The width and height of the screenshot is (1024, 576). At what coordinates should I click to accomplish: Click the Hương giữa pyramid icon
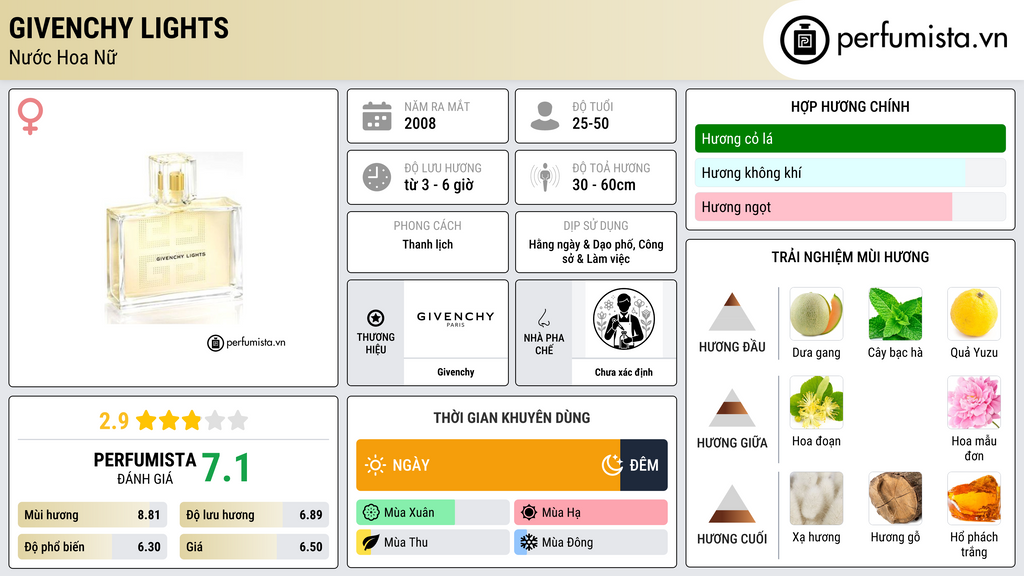click(732, 408)
